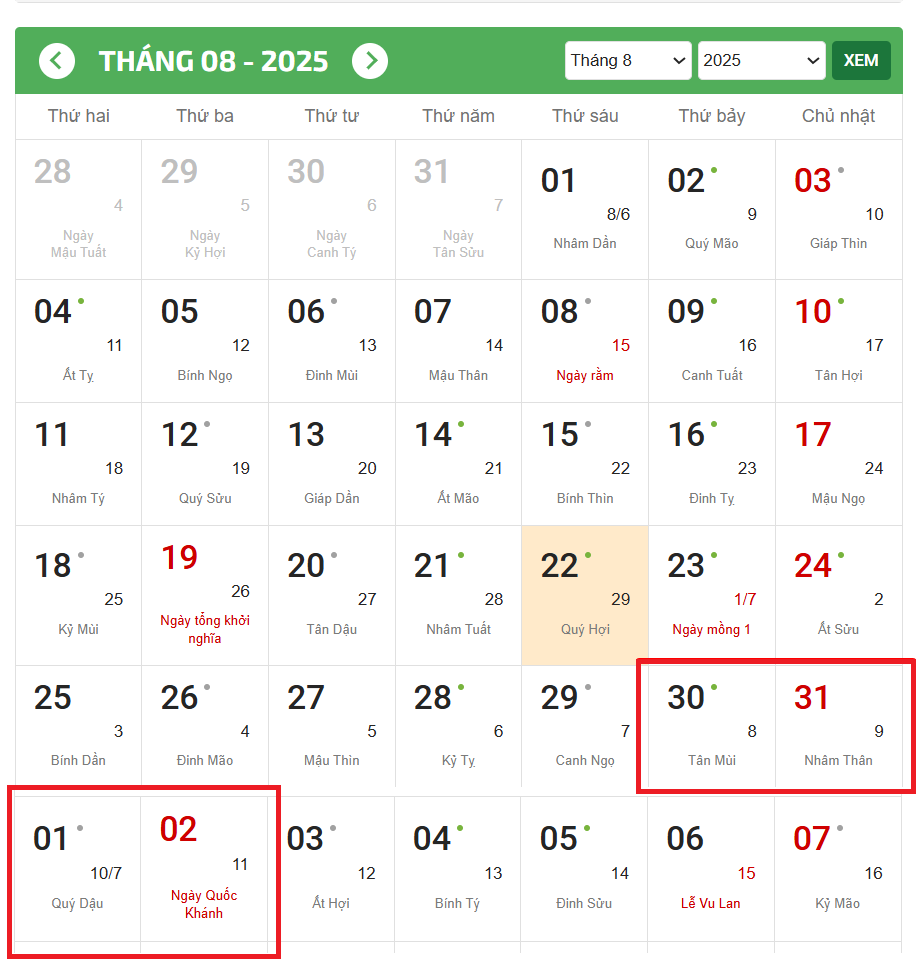Open 06 Lễ Vu Lan date
Screen dimensions: 922x976
click(x=711, y=868)
